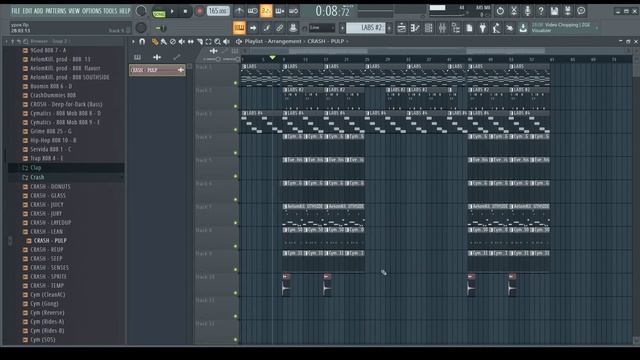Image resolution: width=640 pixels, height=360 pixels.
Task: Open the Playlist view icon
Action: click(x=402, y=28)
